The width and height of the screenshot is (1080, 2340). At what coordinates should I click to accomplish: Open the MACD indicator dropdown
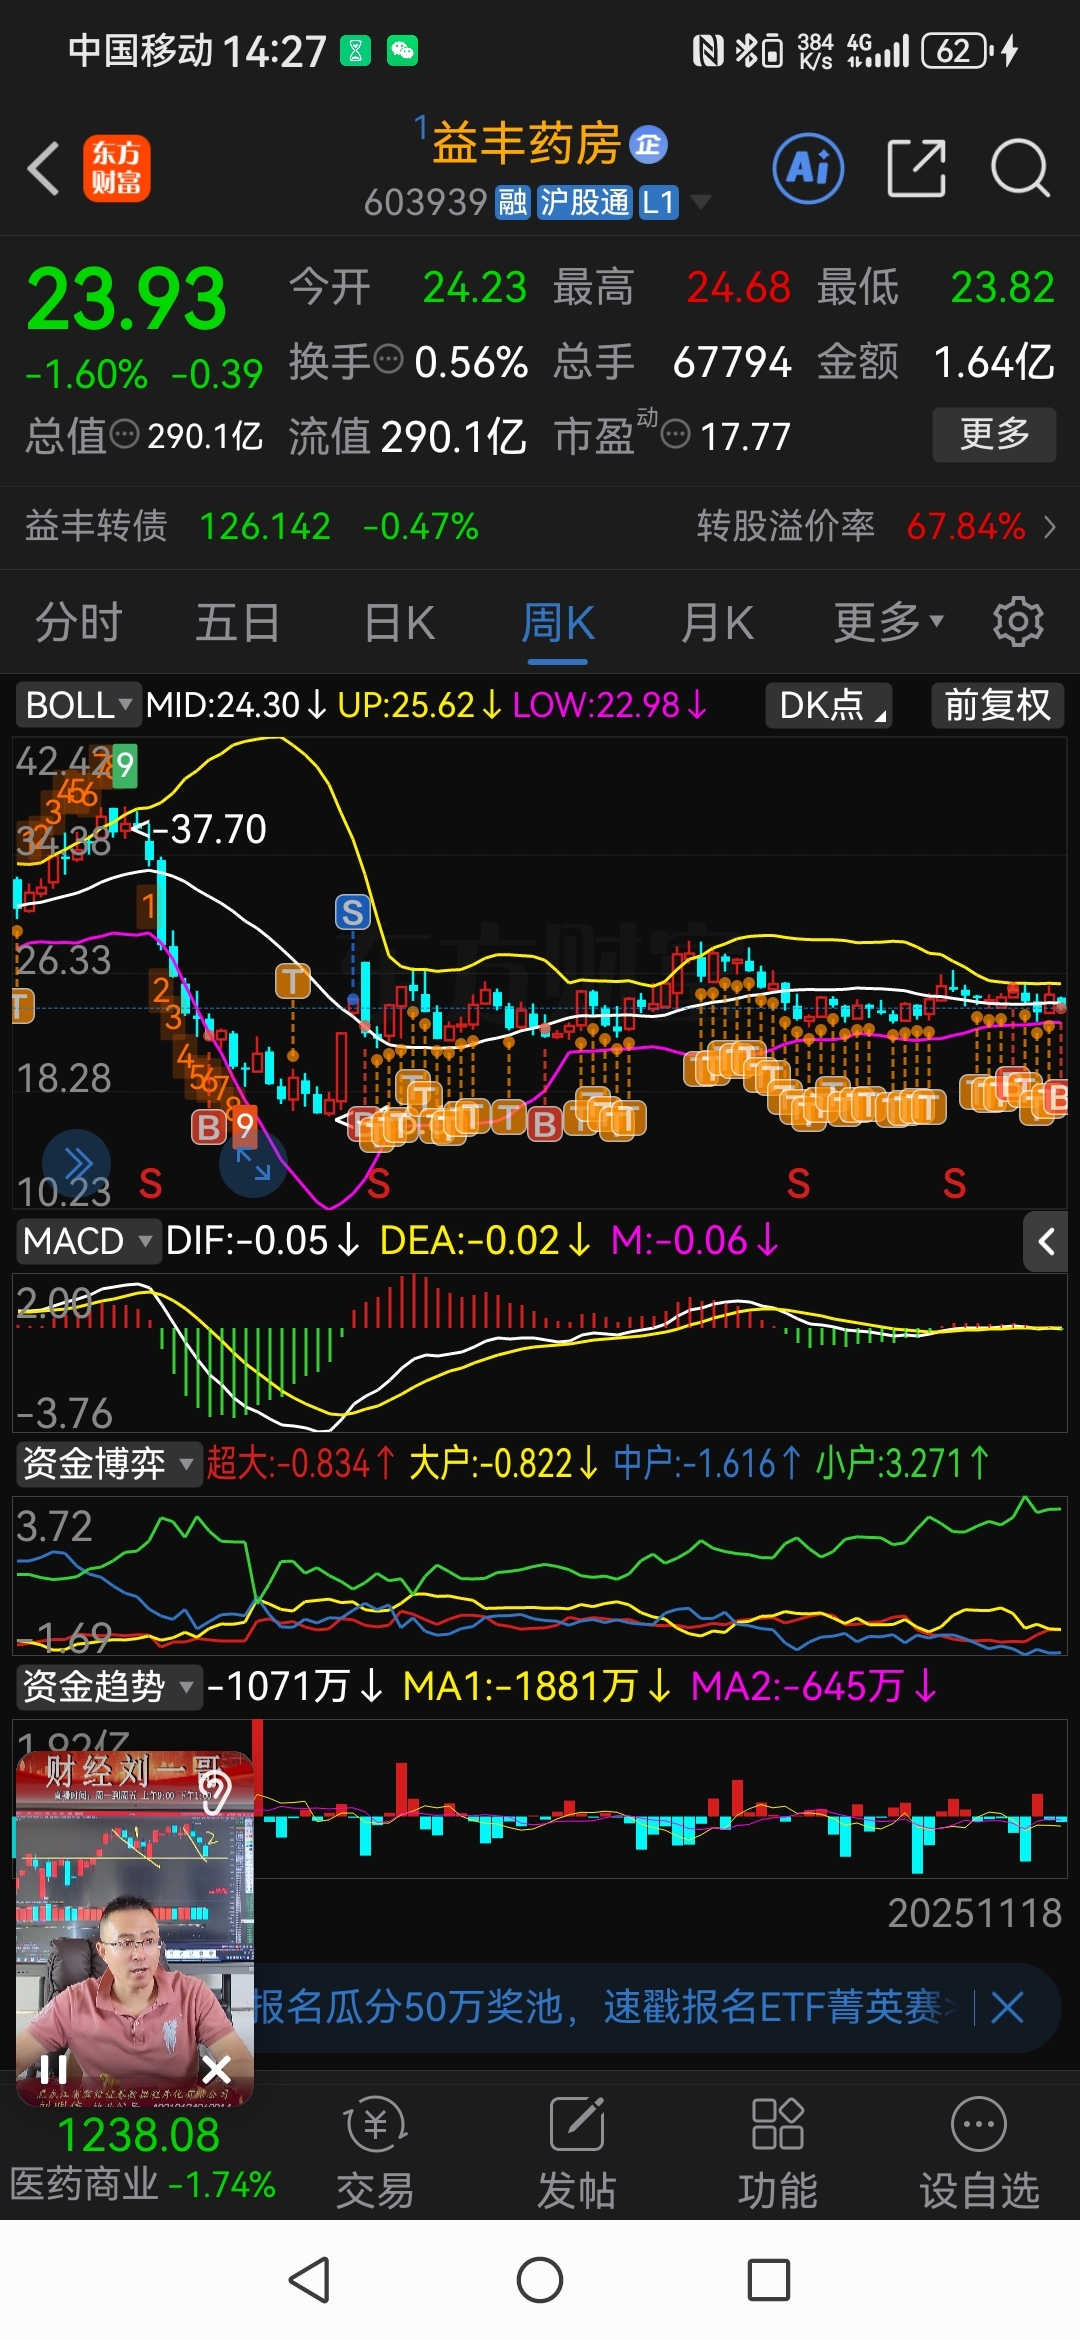pyautogui.click(x=88, y=1241)
